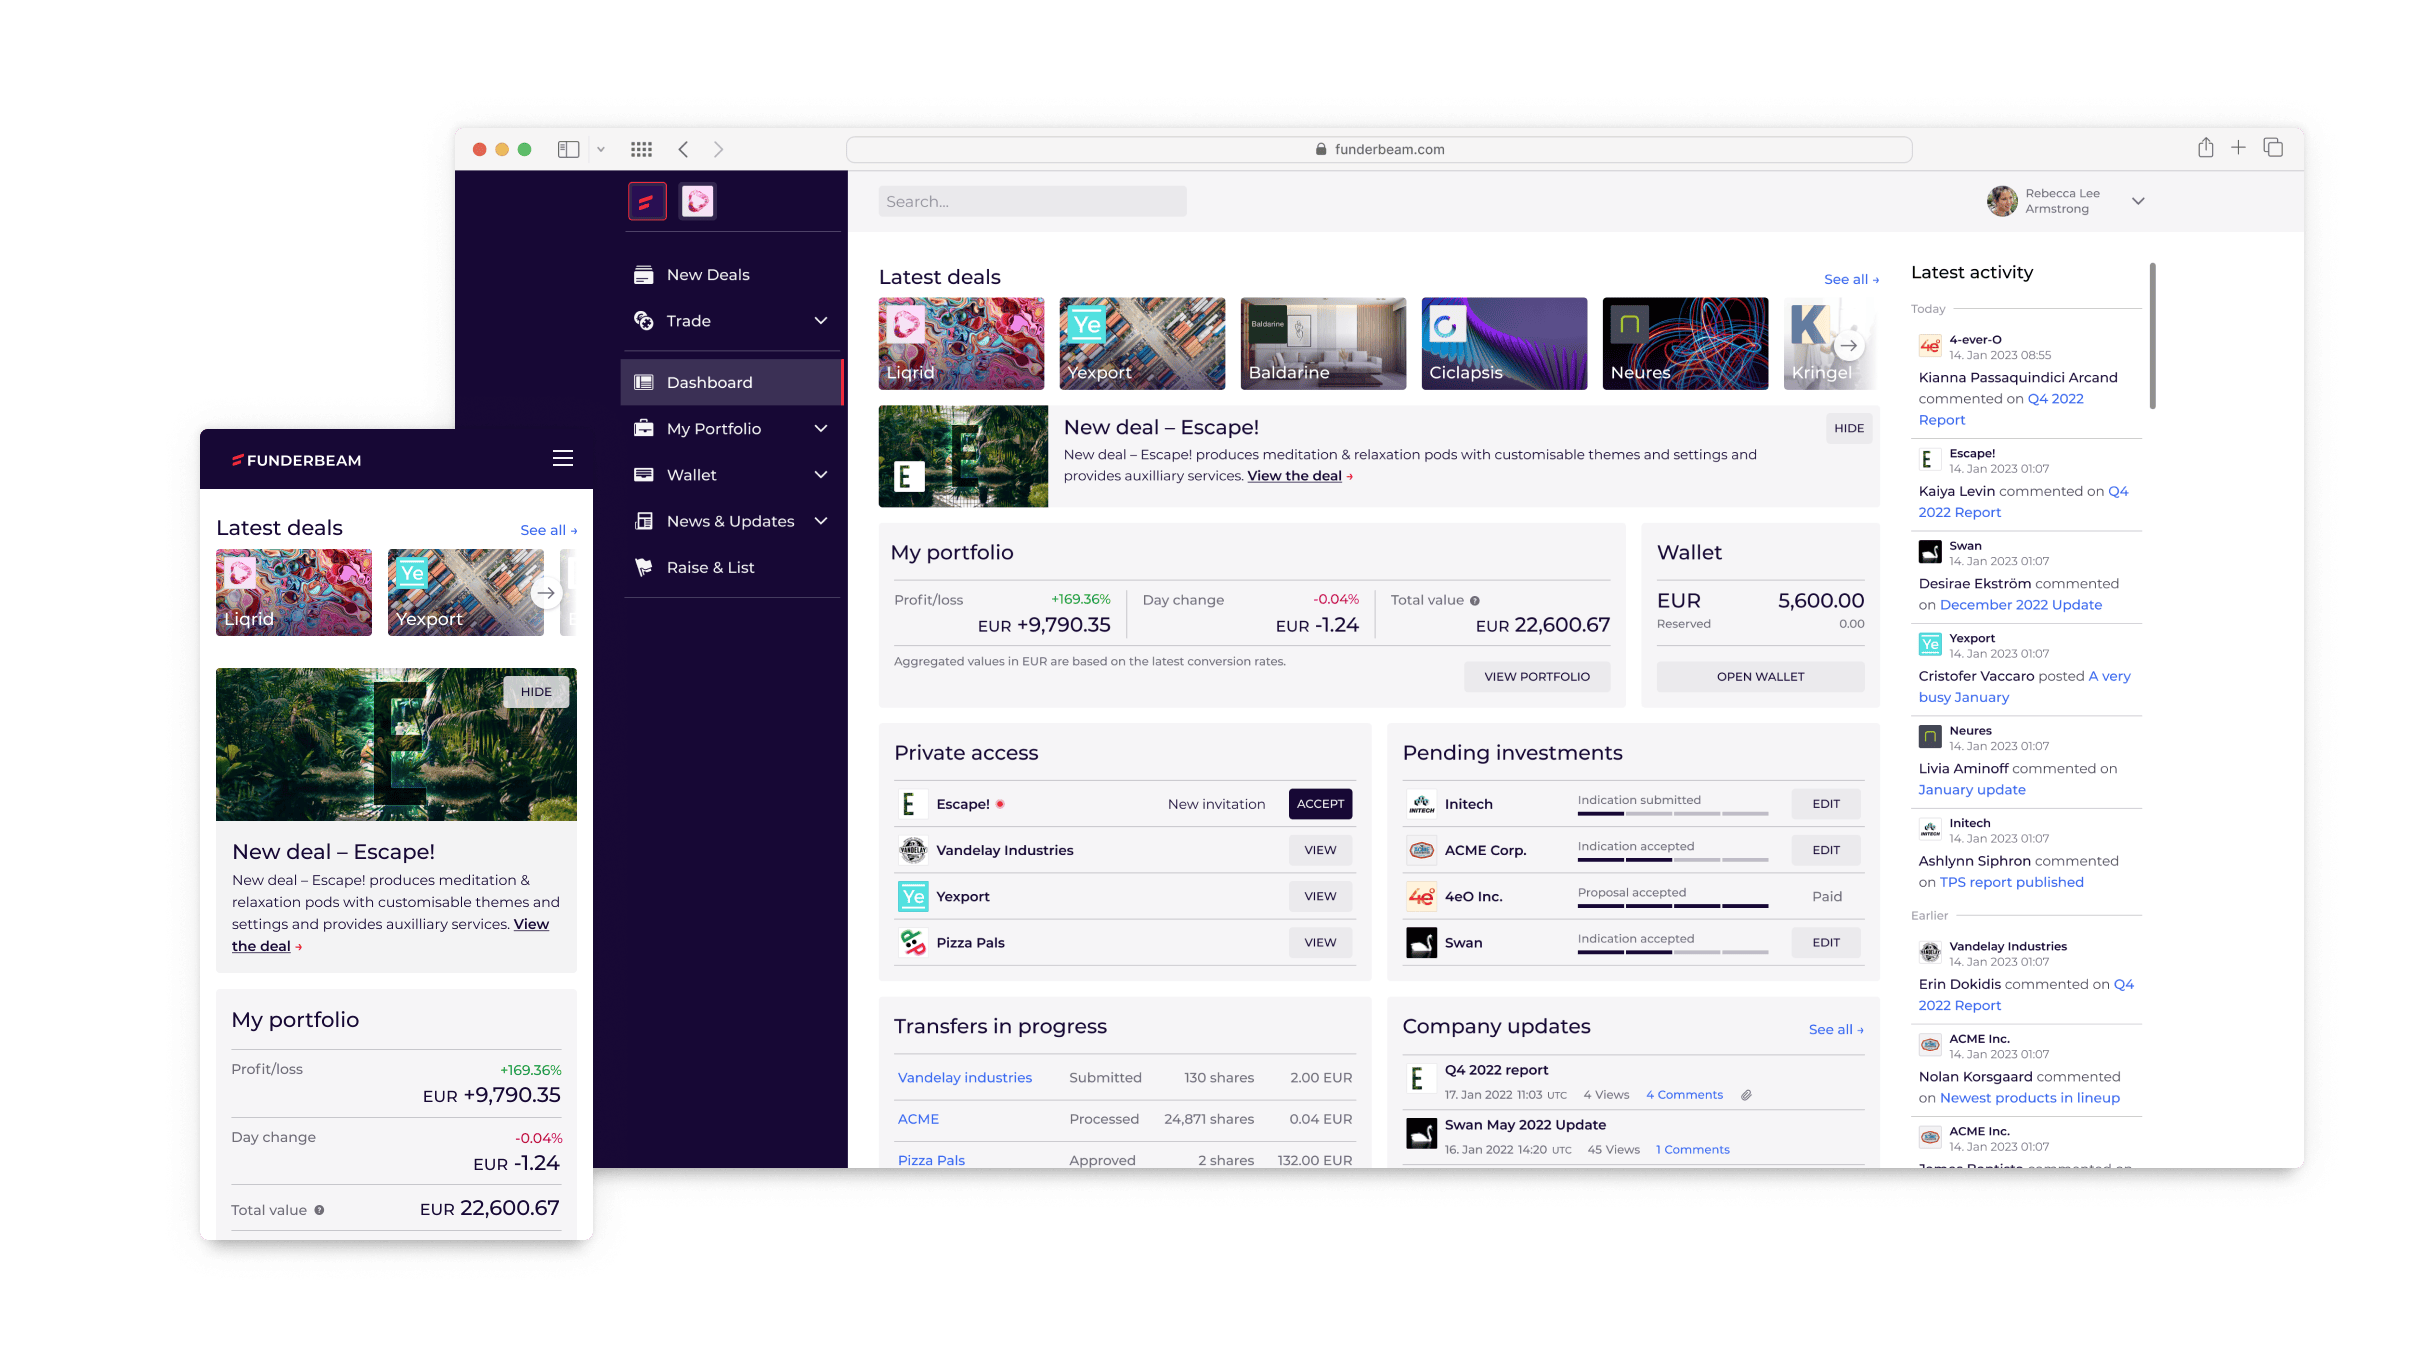Click See all in the mobile view
The image size is (2432, 1368).
(x=548, y=531)
